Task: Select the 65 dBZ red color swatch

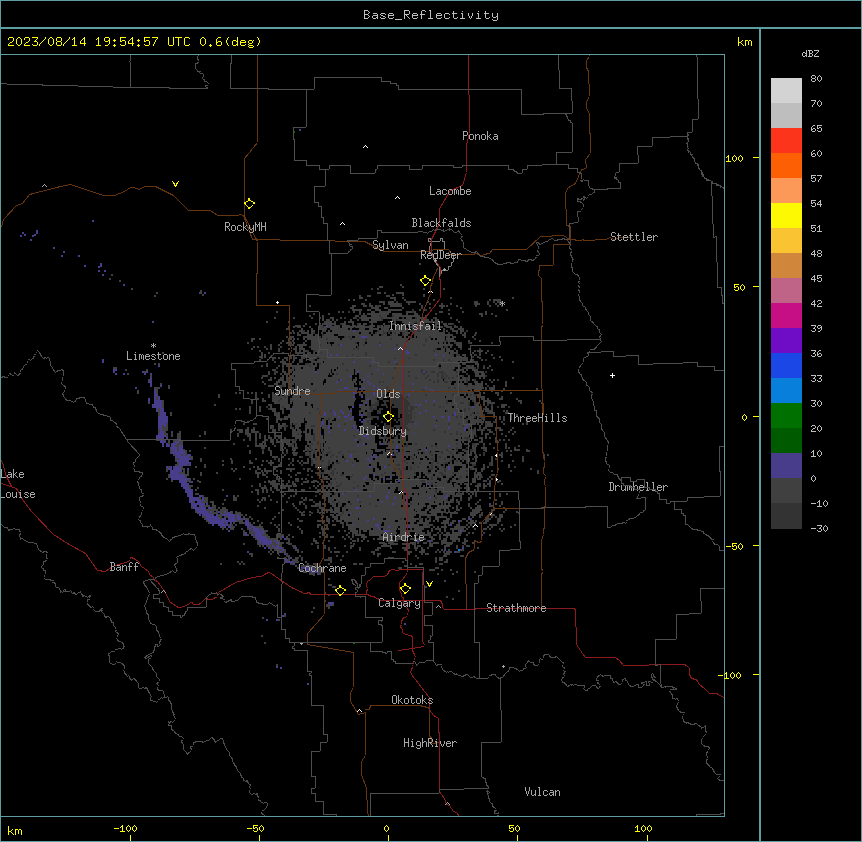Action: point(786,140)
